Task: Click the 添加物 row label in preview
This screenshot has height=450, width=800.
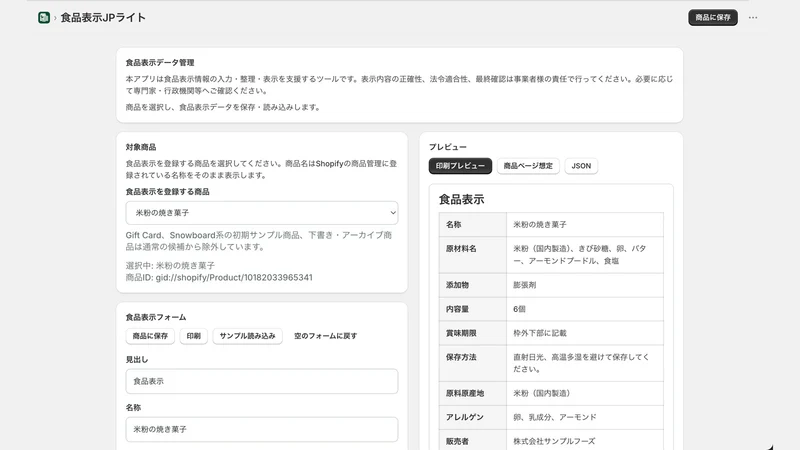Action: [472, 285]
